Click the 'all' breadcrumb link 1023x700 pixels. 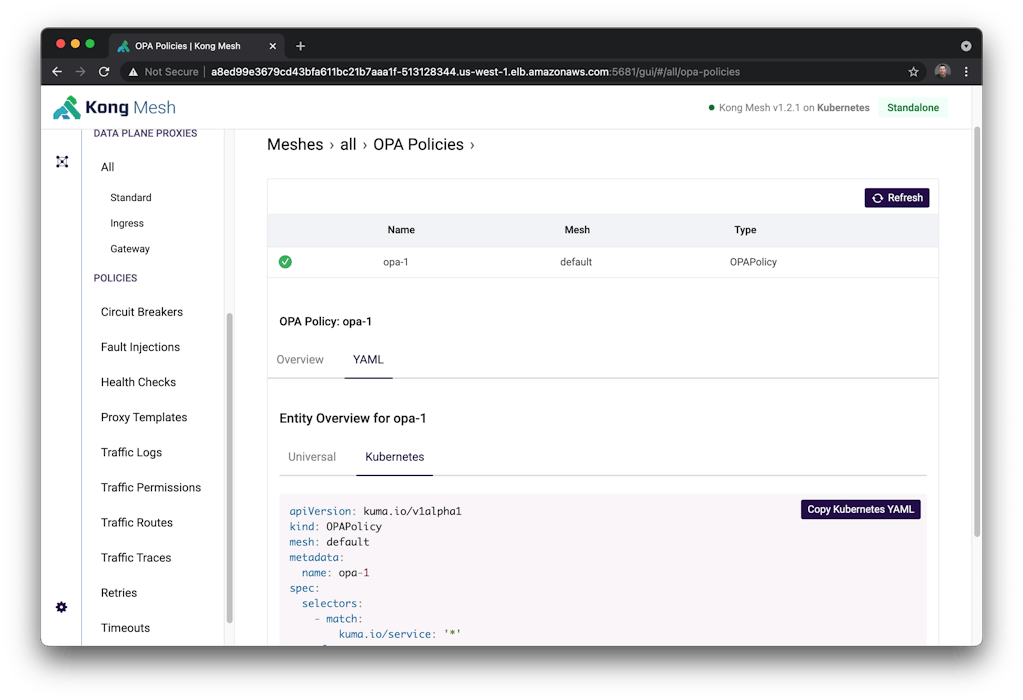pos(348,145)
